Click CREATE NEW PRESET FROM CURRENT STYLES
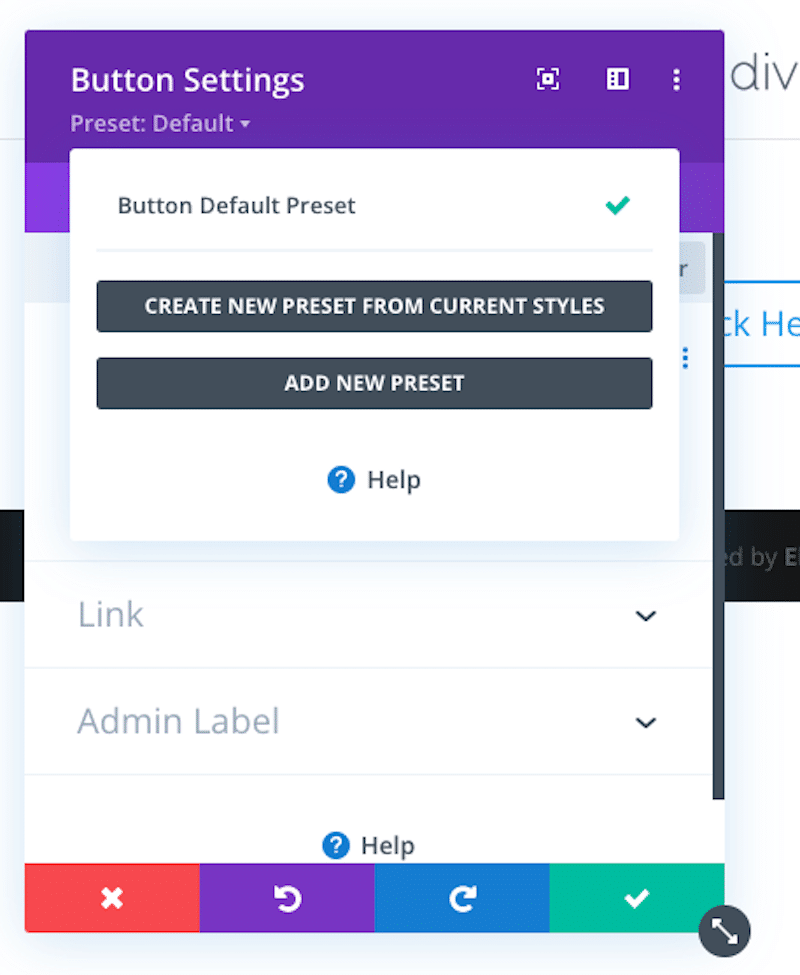The image size is (800, 975). pyautogui.click(x=373, y=306)
